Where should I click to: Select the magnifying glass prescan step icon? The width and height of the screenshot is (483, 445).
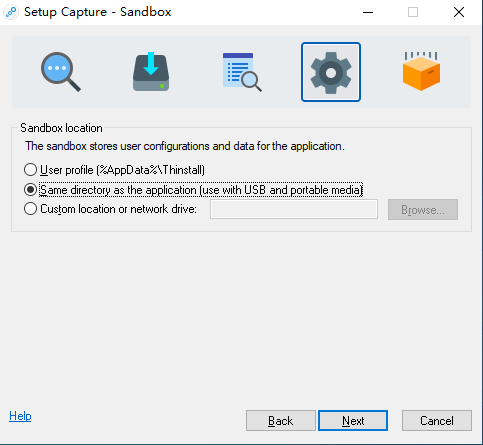point(61,72)
